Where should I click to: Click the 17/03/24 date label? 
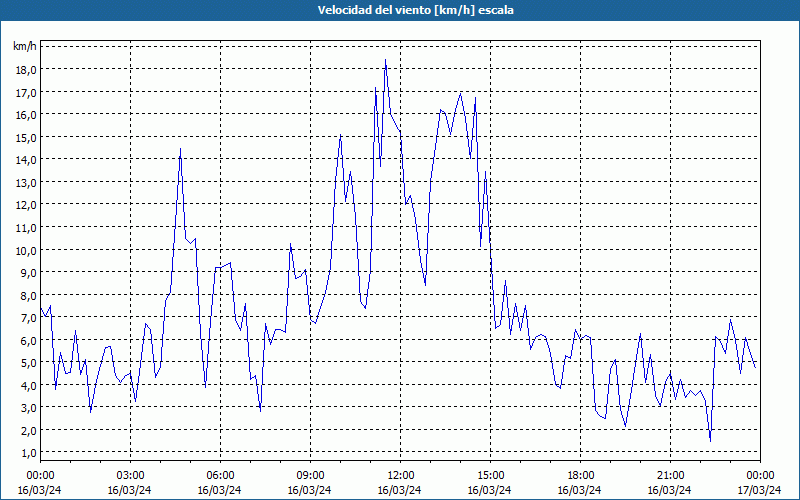pos(760,490)
